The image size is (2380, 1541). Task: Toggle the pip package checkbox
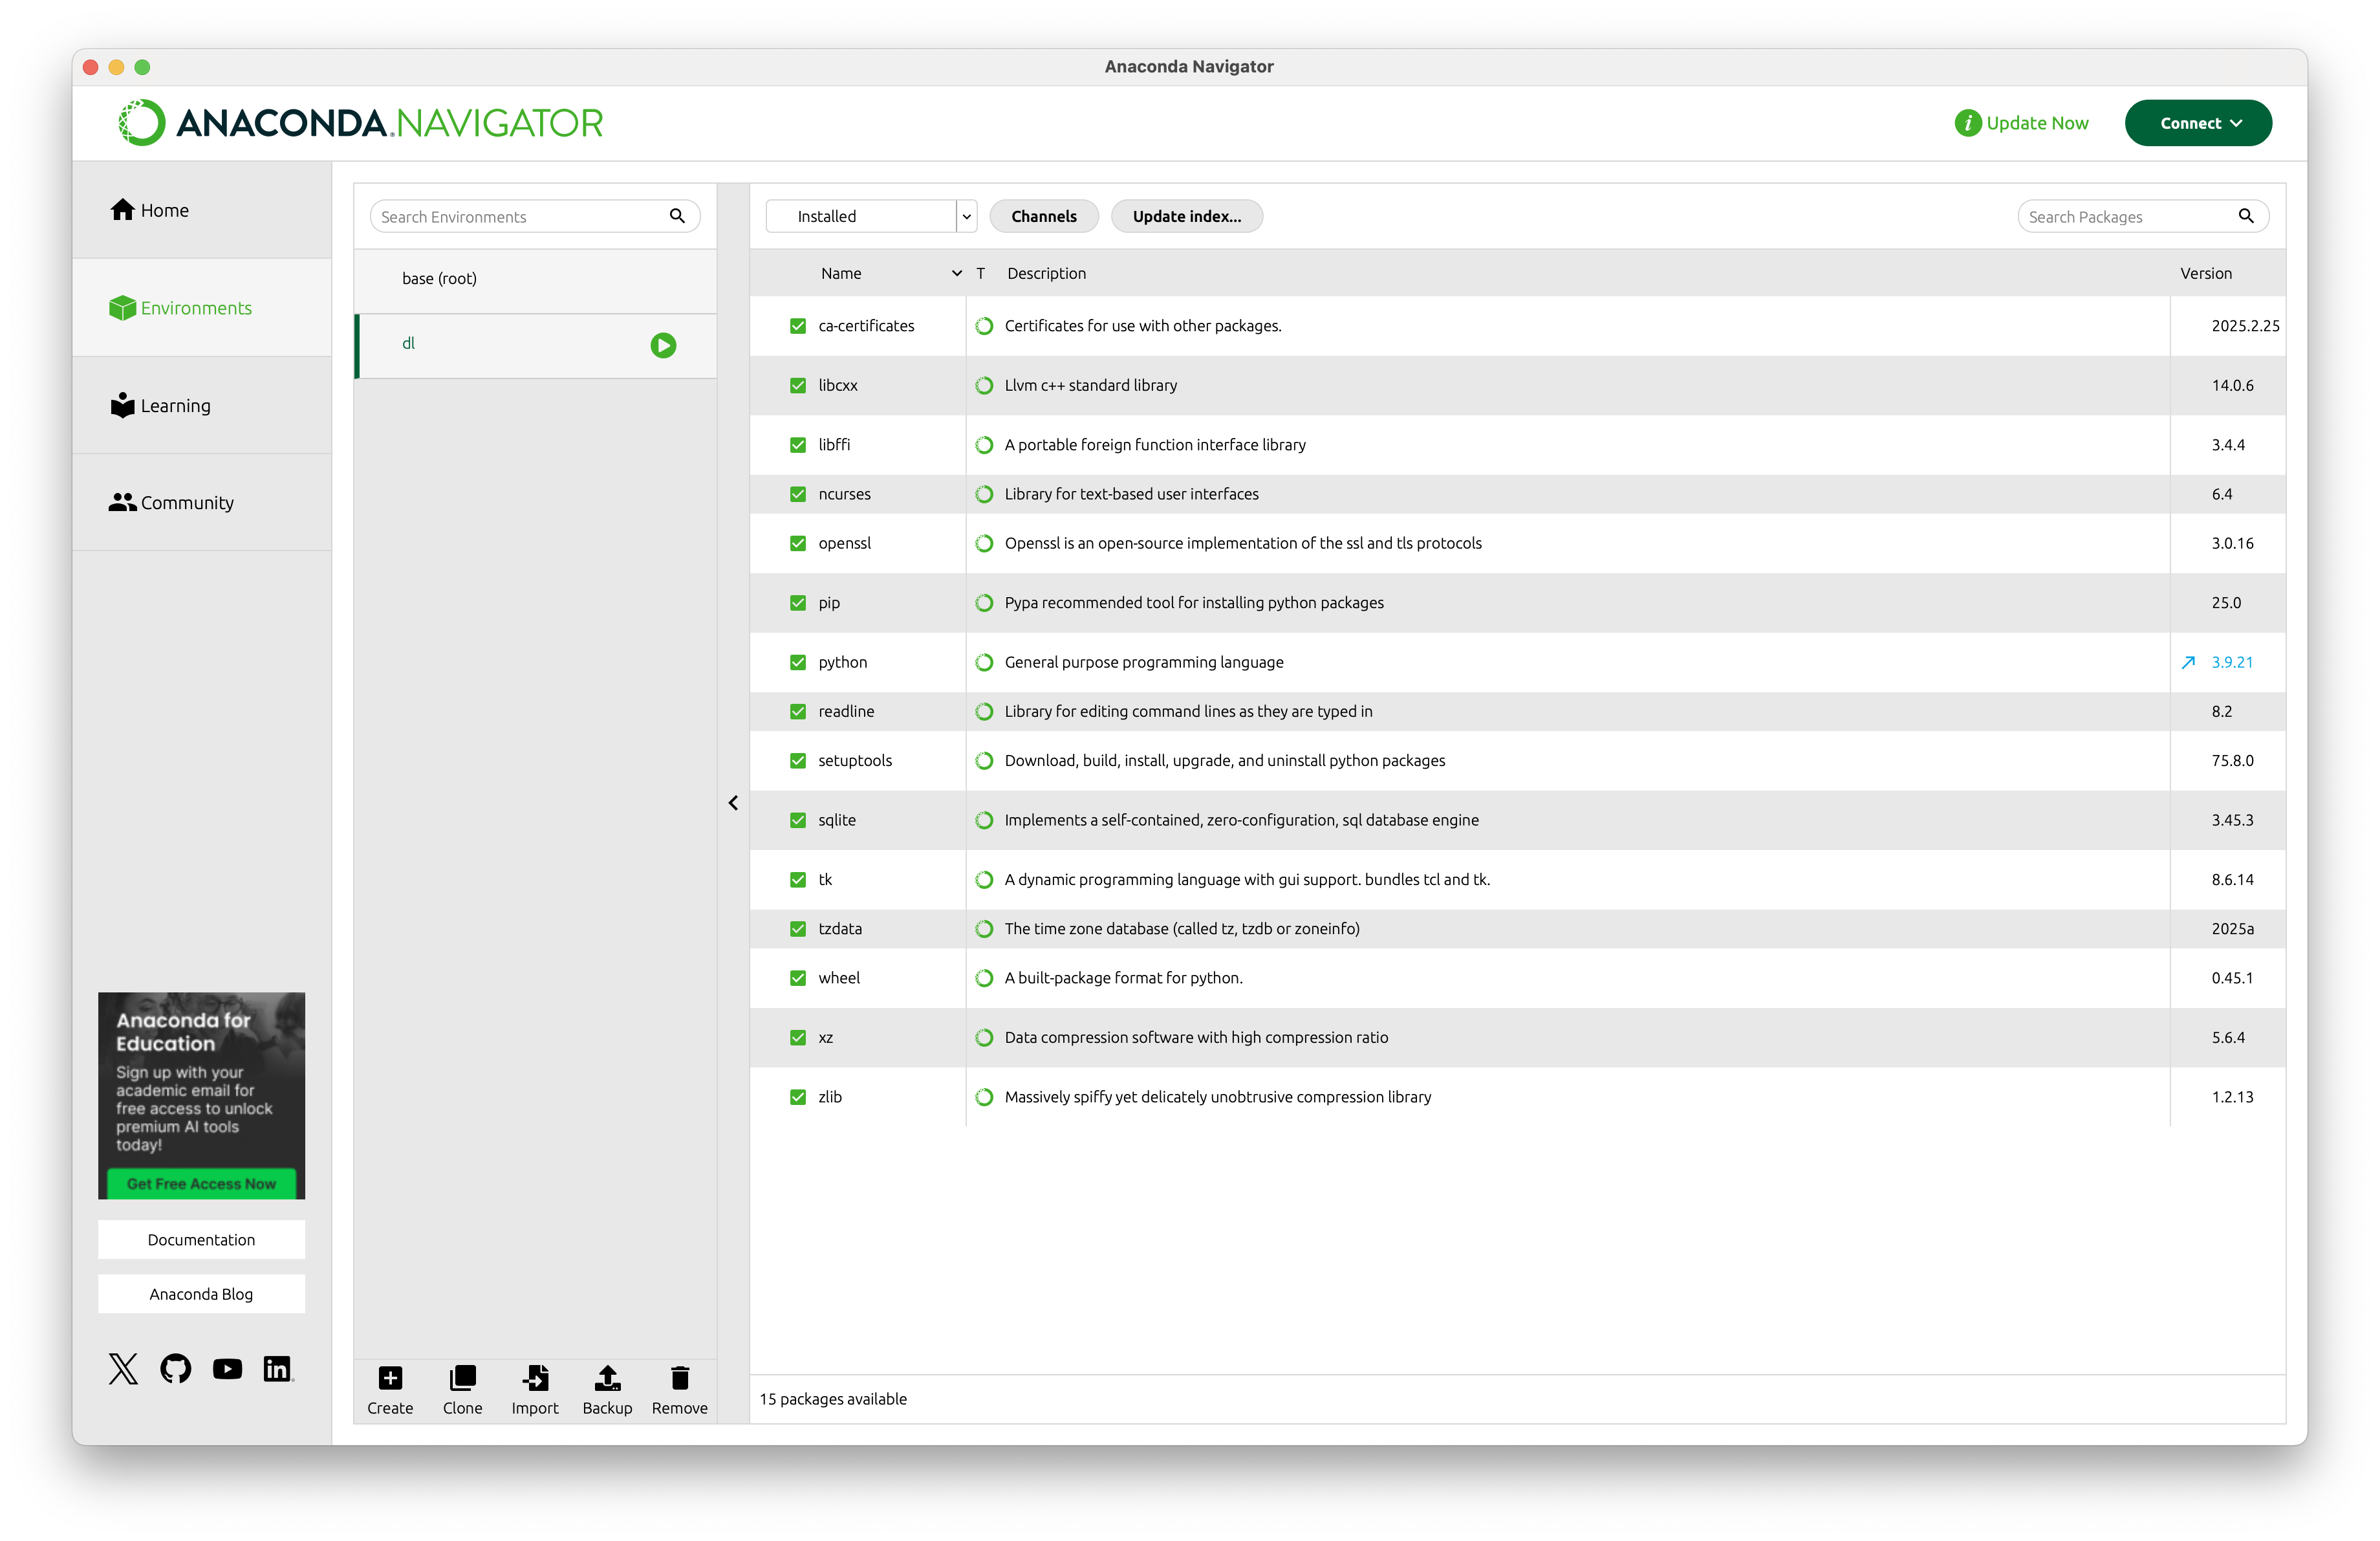pos(798,603)
